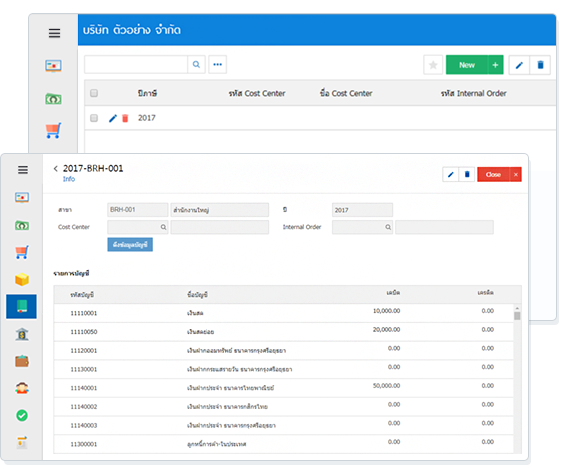561x467 pixels.
Task: Open dashboard monitor icon in front window sidebar
Action: [x=22, y=198]
